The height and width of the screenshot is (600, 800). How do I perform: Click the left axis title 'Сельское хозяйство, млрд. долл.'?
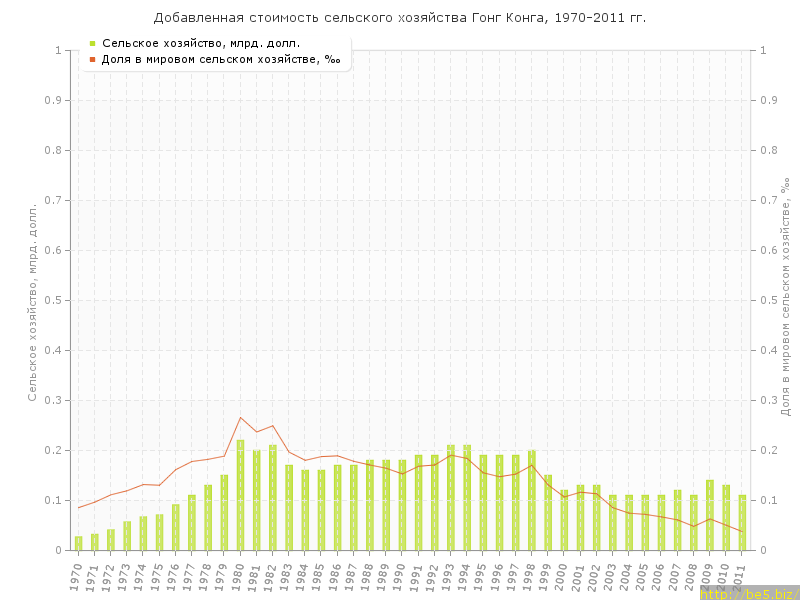(x=32, y=300)
